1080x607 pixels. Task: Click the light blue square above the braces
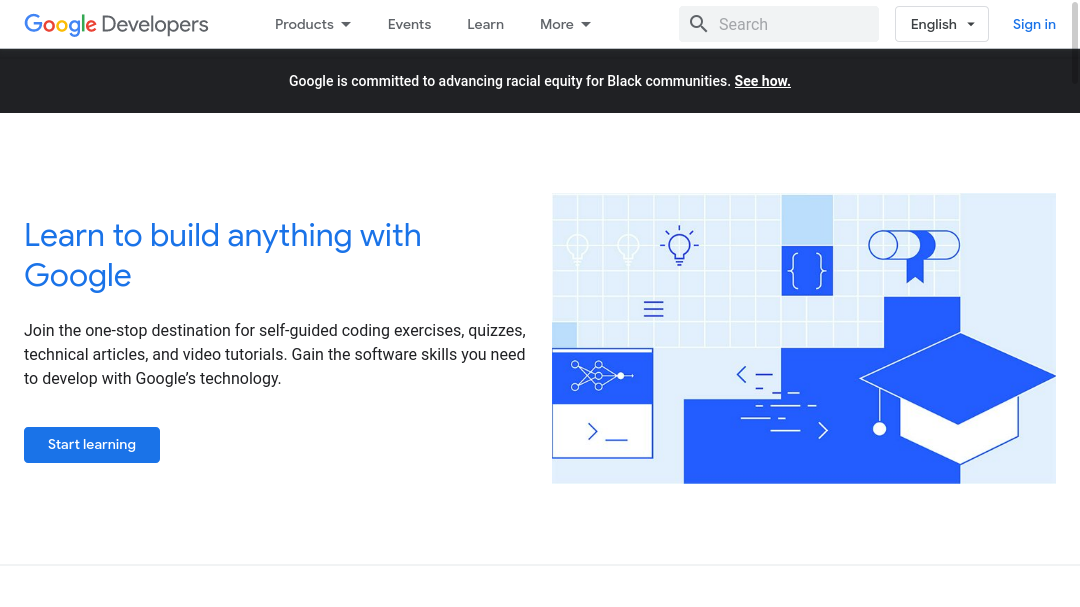tap(807, 219)
